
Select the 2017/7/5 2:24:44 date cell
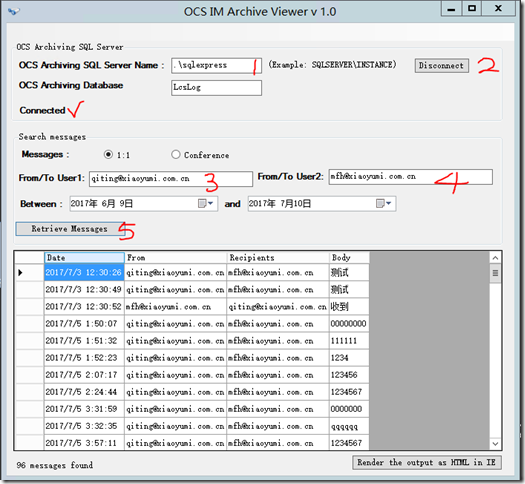pos(84,392)
